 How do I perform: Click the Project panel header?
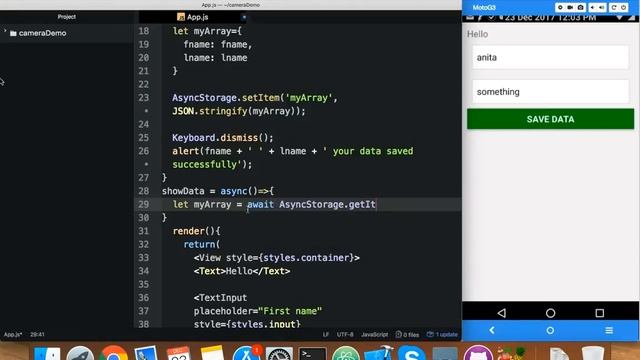(x=67, y=17)
